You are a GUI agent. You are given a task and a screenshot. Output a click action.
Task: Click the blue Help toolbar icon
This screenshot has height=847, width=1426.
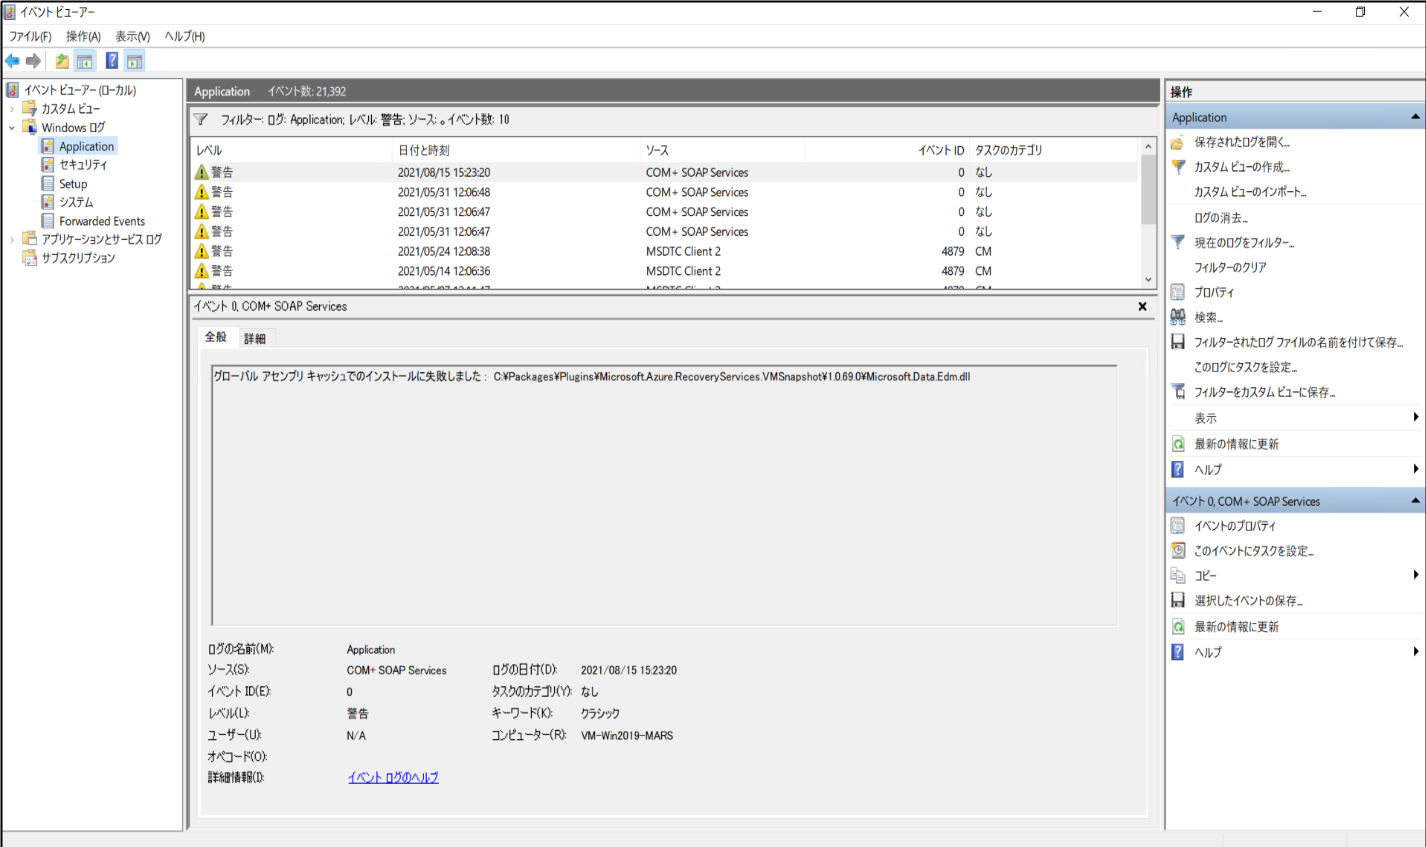pyautogui.click(x=112, y=61)
